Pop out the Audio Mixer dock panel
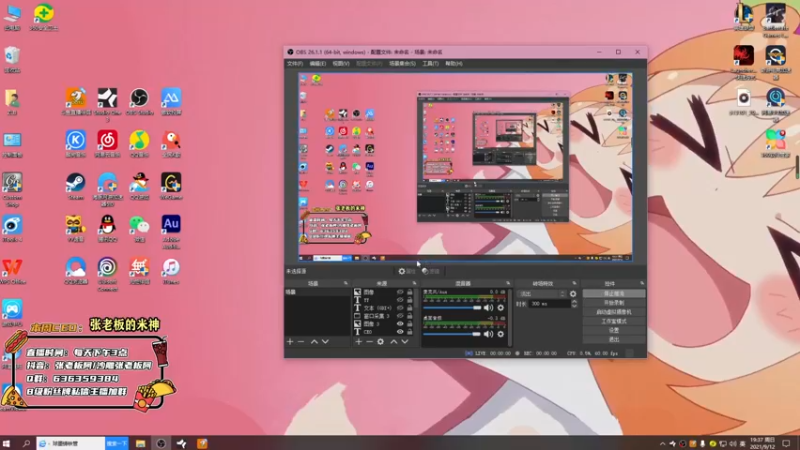The height and width of the screenshot is (450, 800). pos(508,283)
